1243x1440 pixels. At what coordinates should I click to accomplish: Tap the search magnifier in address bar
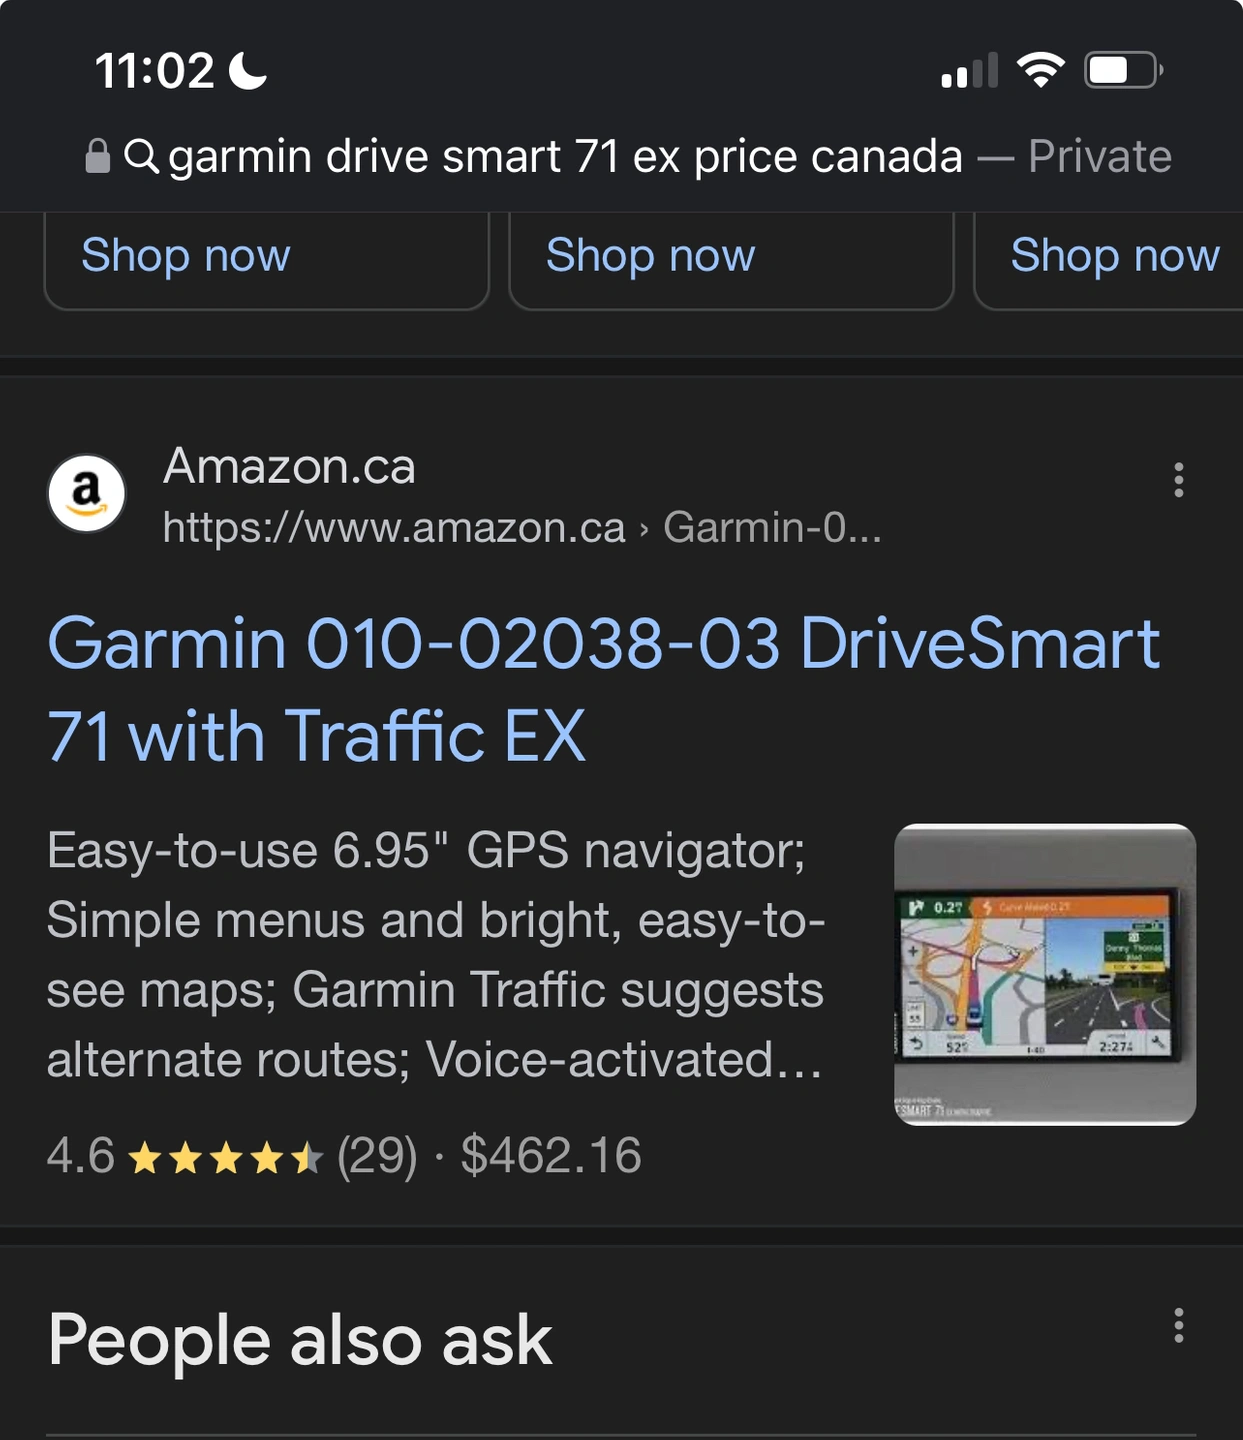(141, 156)
